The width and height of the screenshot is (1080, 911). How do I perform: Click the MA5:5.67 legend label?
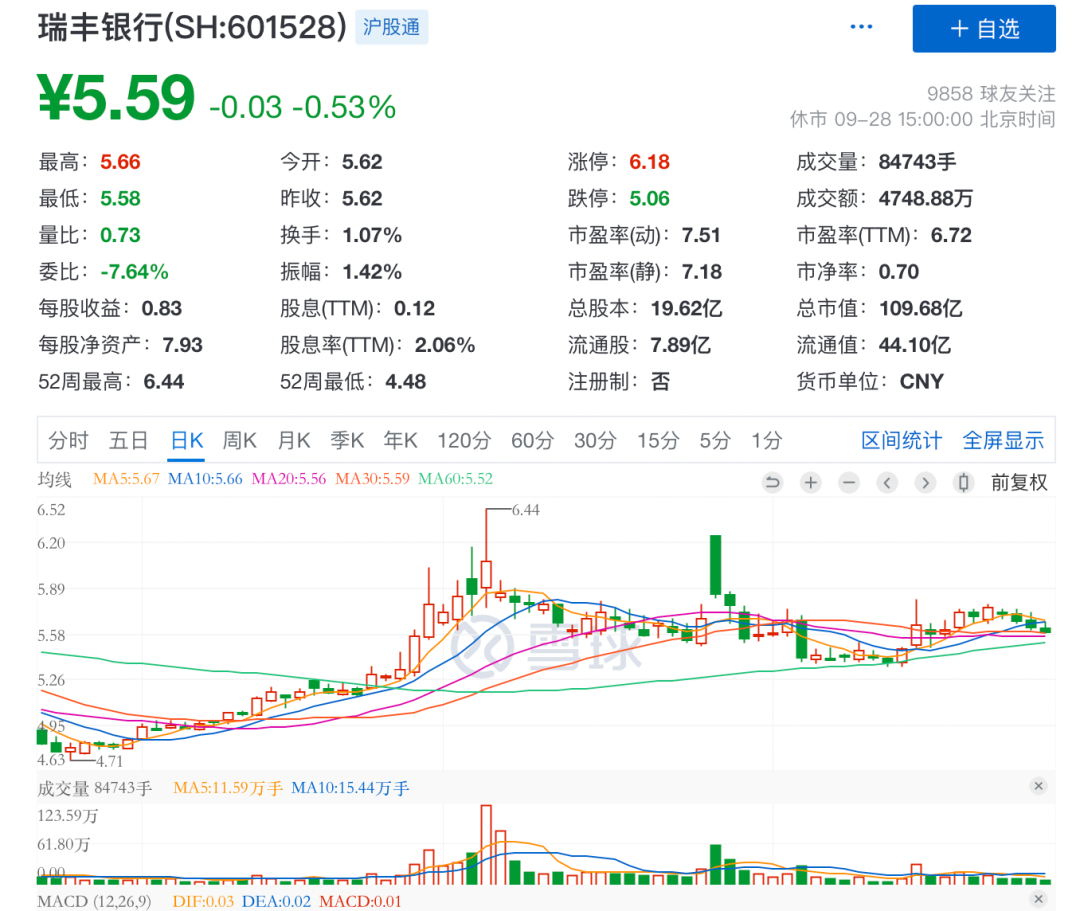tap(126, 479)
